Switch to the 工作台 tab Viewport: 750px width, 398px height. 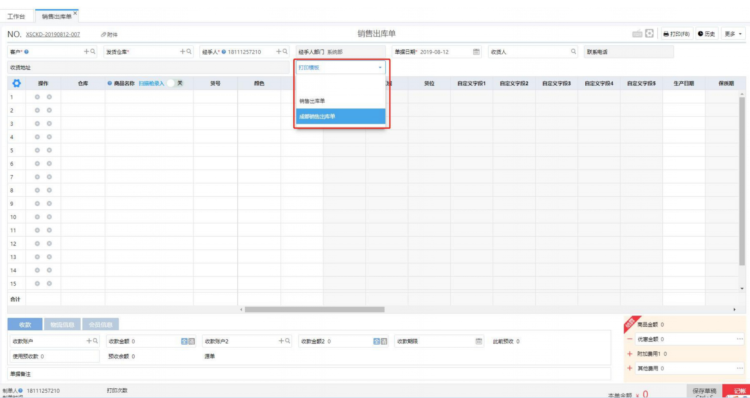[x=16, y=16]
